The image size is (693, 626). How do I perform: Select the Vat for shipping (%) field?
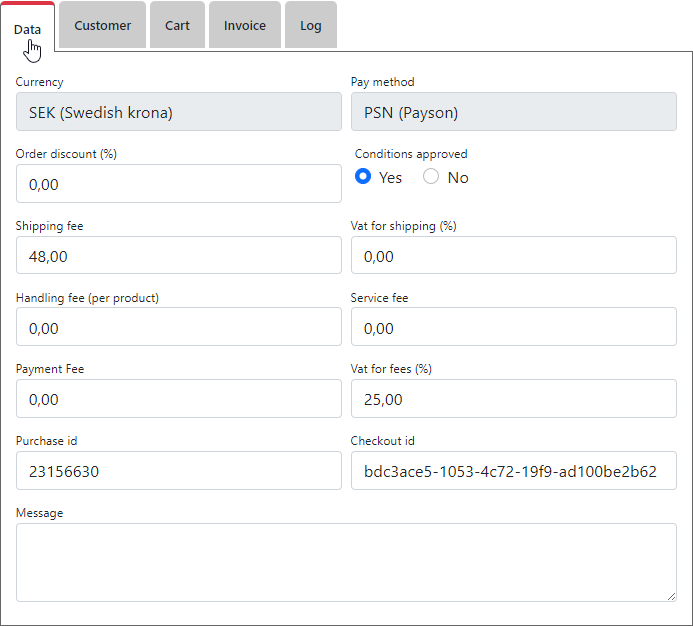click(x=513, y=256)
